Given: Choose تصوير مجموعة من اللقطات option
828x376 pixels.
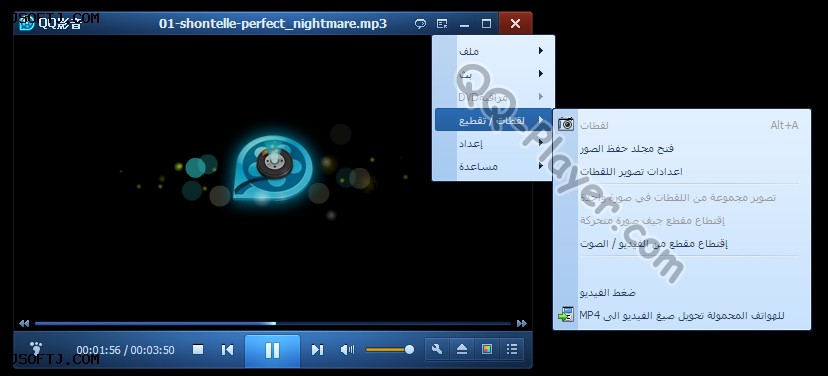Looking at the screenshot, I should coord(681,198).
